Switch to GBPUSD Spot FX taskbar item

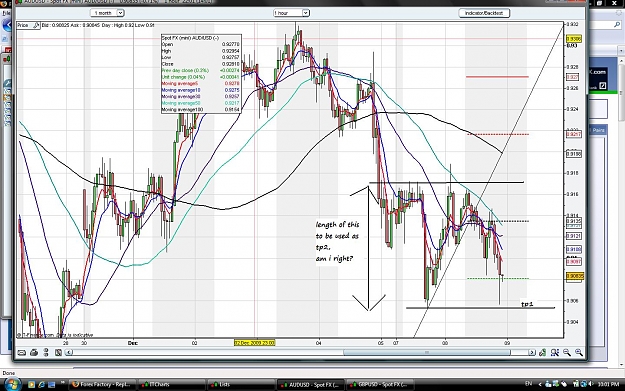coord(380,385)
